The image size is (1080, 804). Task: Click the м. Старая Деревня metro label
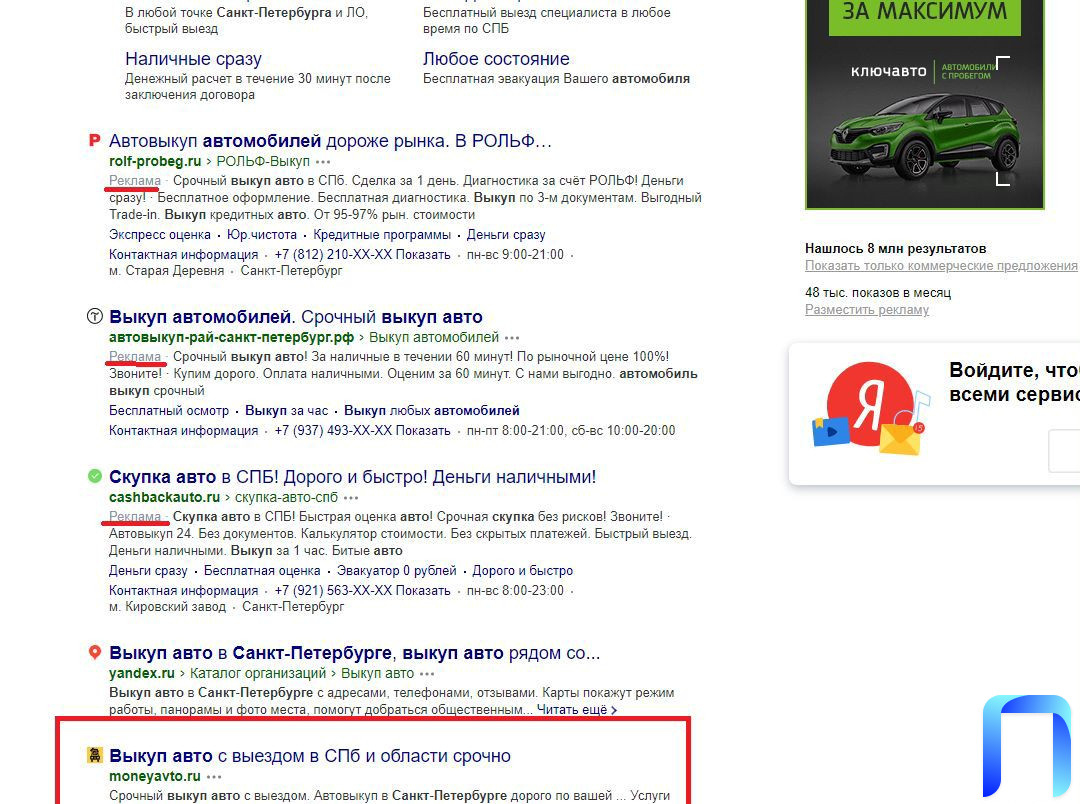click(167, 271)
